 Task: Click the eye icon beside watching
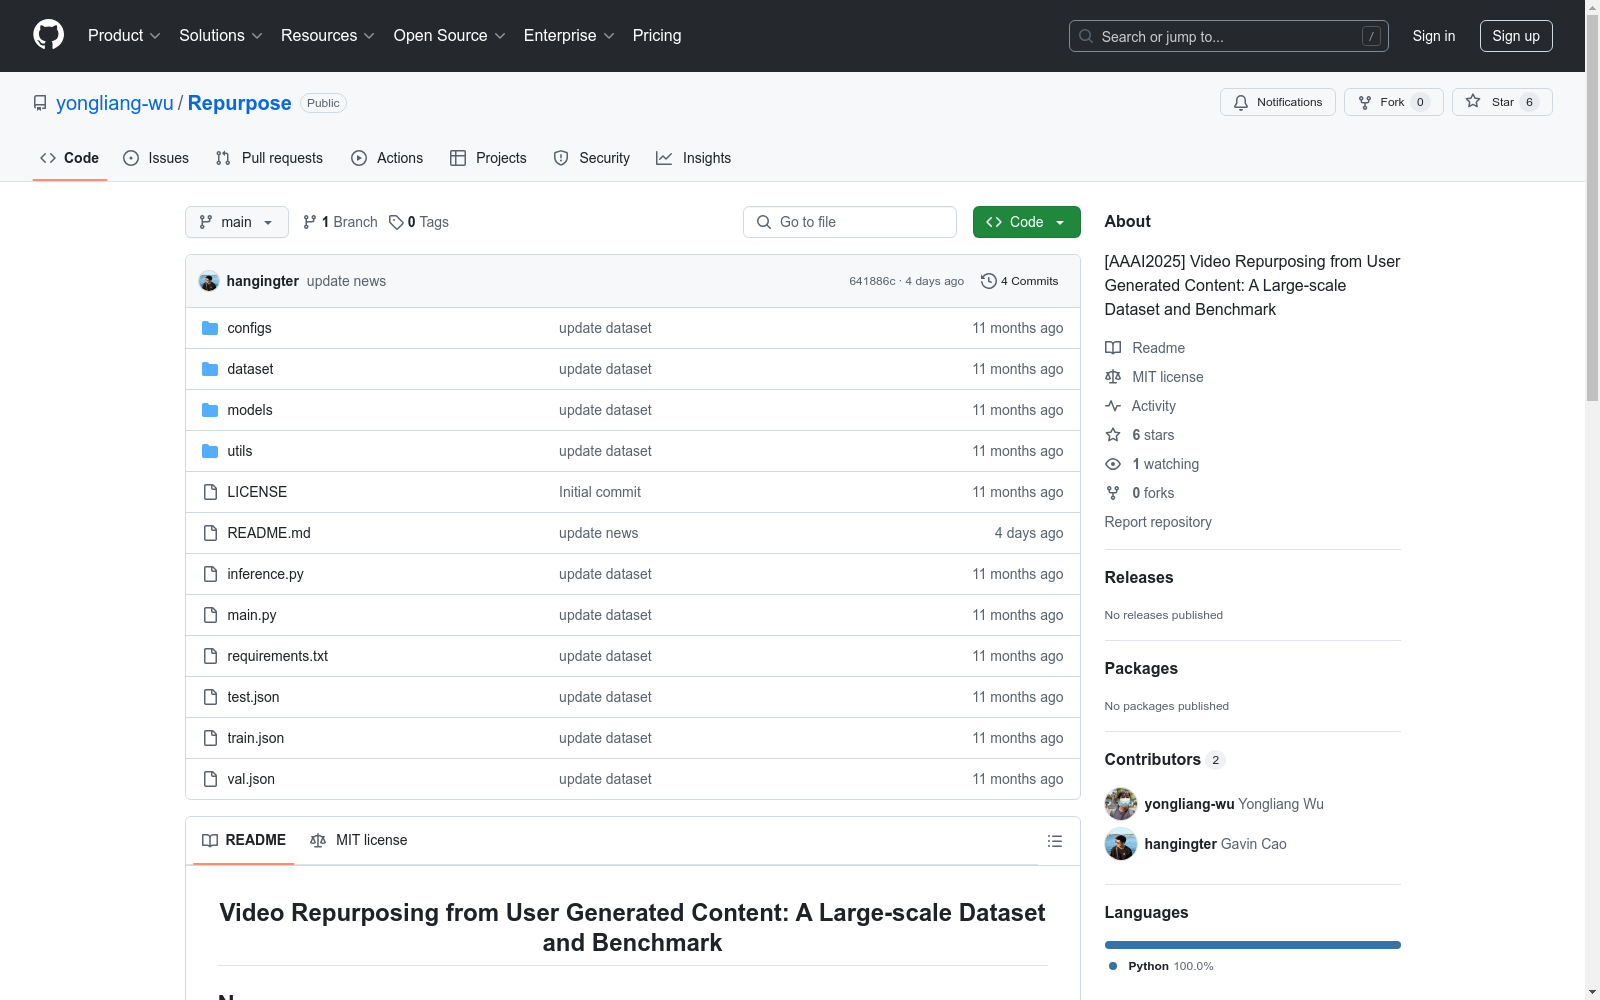(x=1113, y=464)
